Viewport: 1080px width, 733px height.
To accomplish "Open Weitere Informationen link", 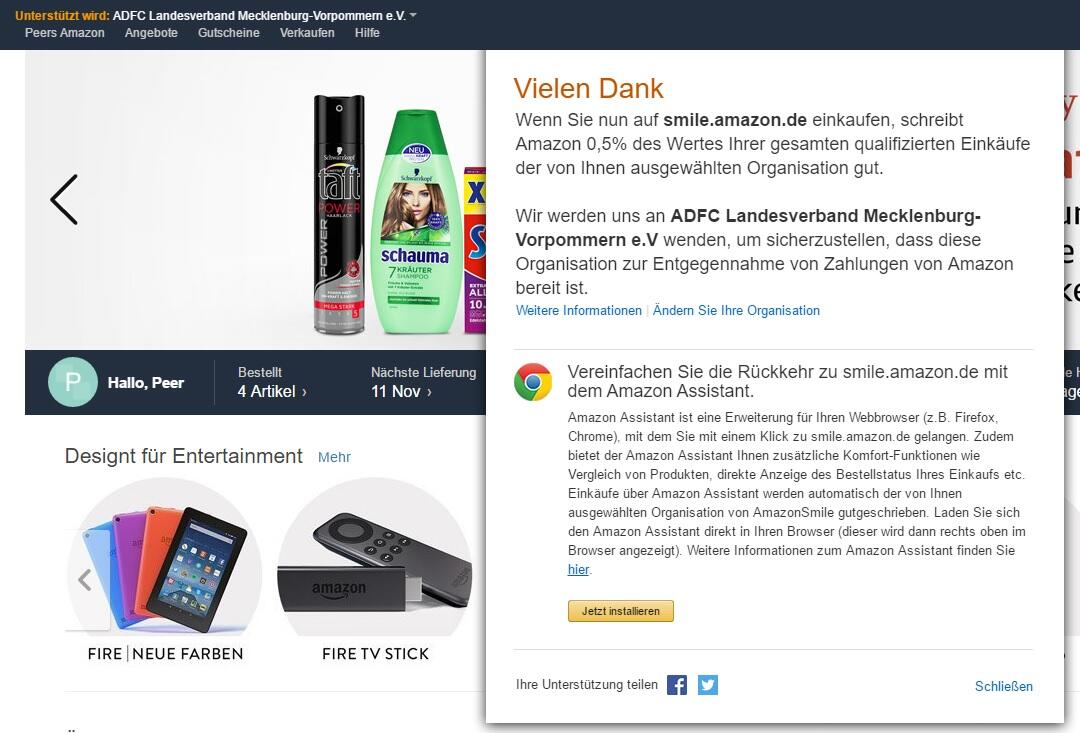I will [x=579, y=311].
